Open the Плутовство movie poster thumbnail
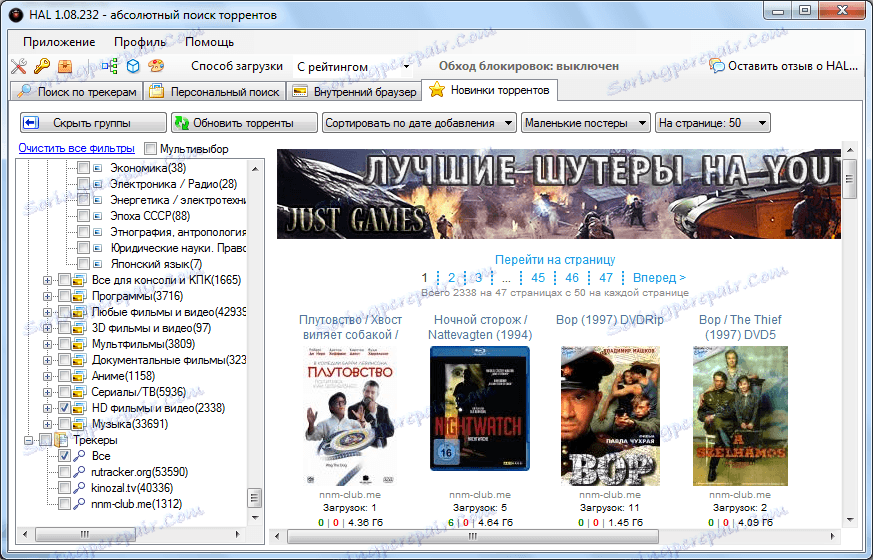 tap(351, 416)
